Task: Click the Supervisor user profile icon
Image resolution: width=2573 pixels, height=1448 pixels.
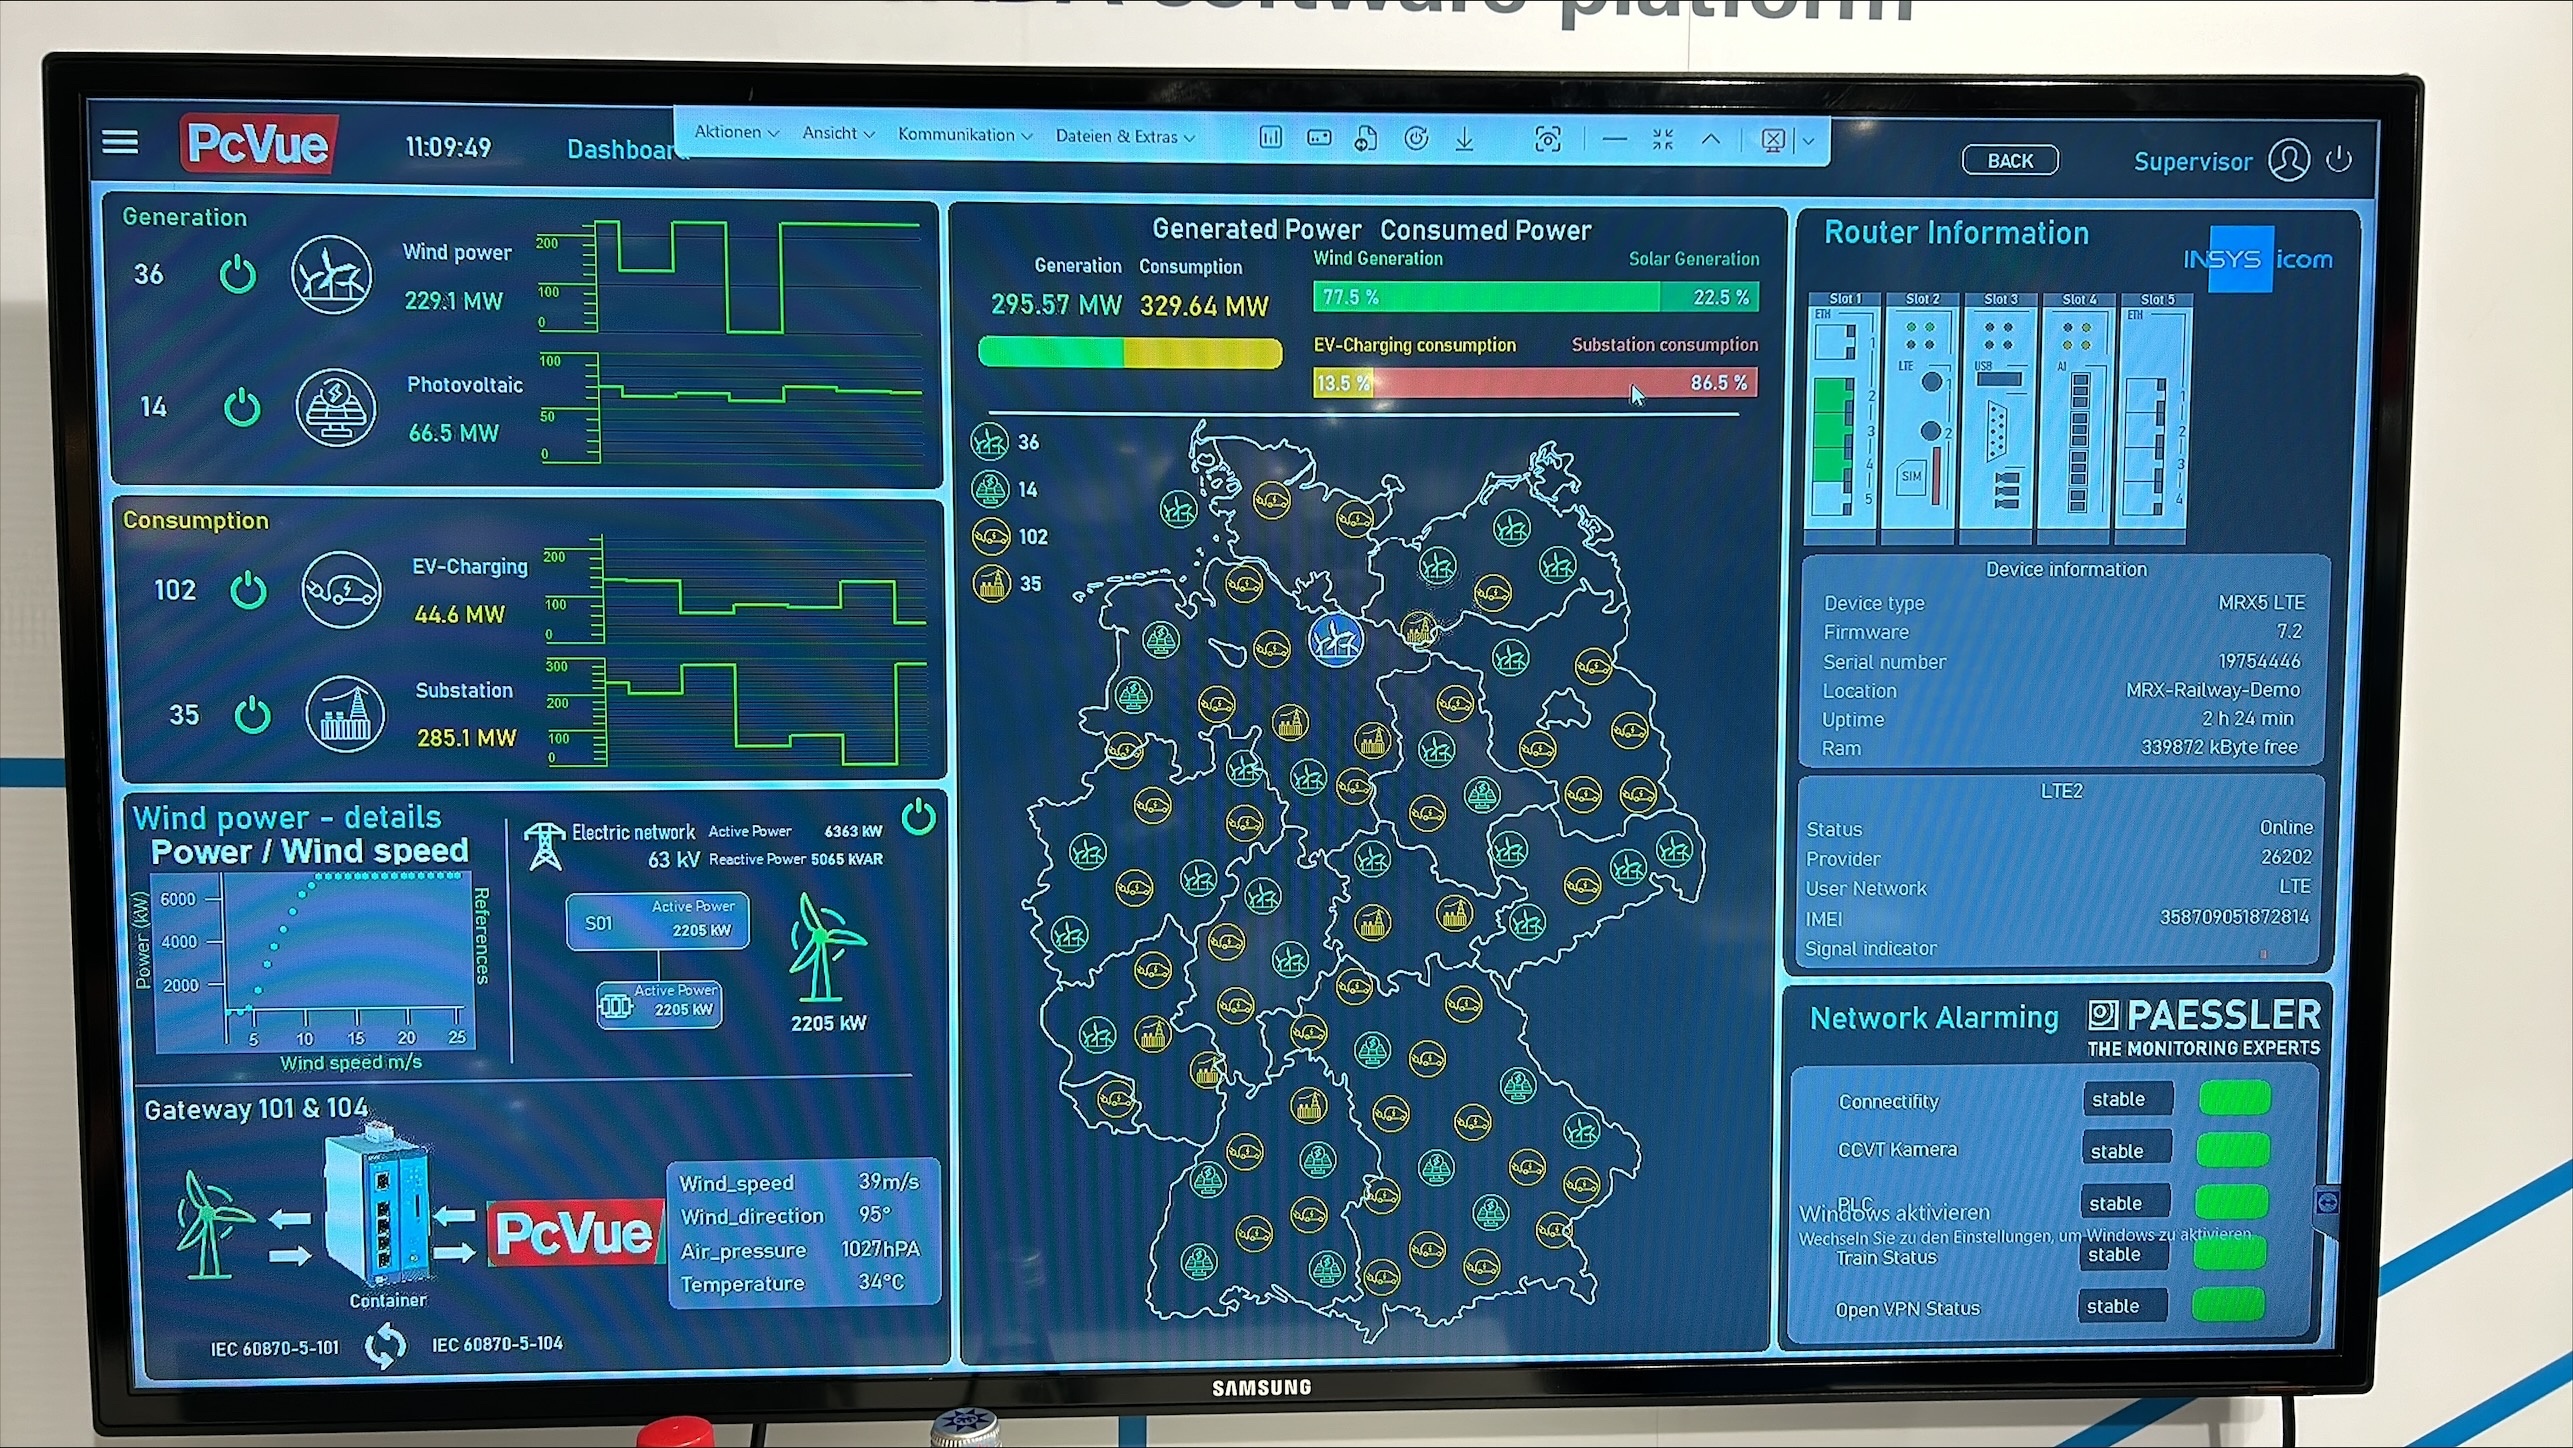Action: pyautogui.click(x=2288, y=161)
